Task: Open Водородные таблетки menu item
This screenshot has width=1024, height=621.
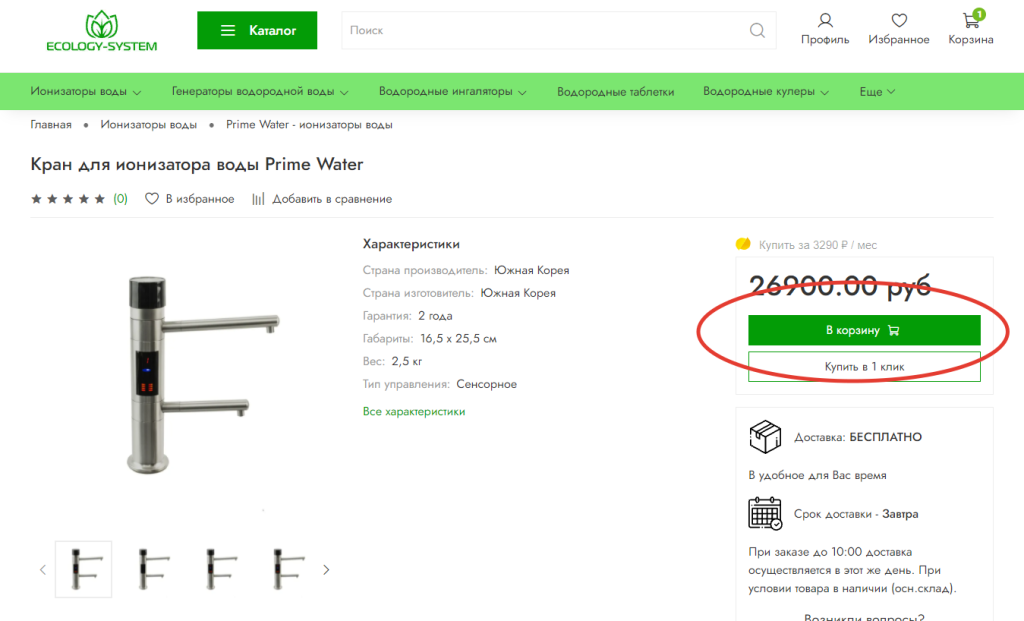Action: (615, 92)
